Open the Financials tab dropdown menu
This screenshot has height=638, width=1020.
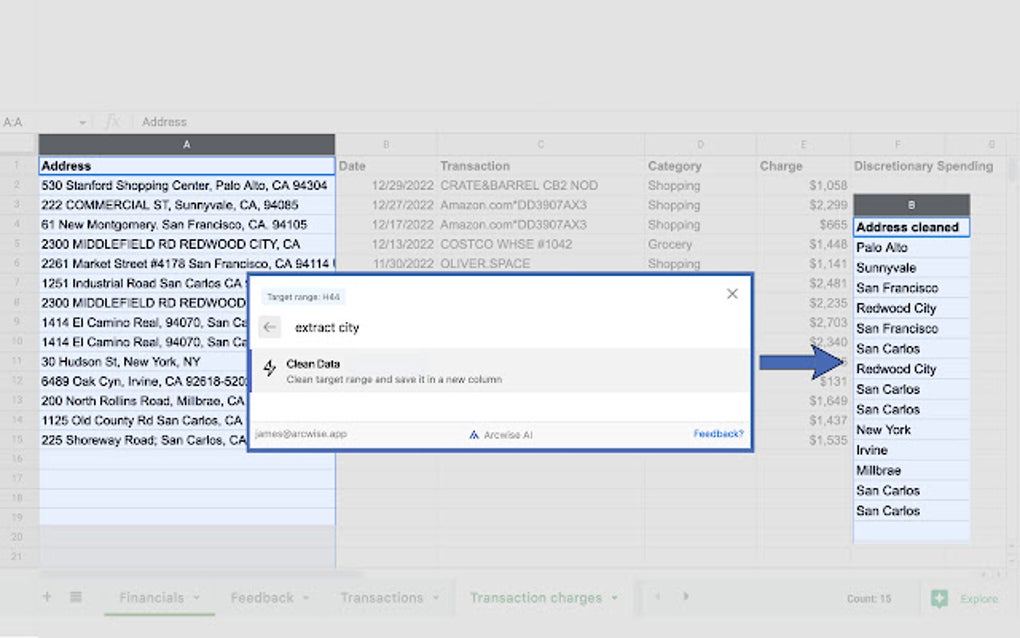(x=194, y=597)
